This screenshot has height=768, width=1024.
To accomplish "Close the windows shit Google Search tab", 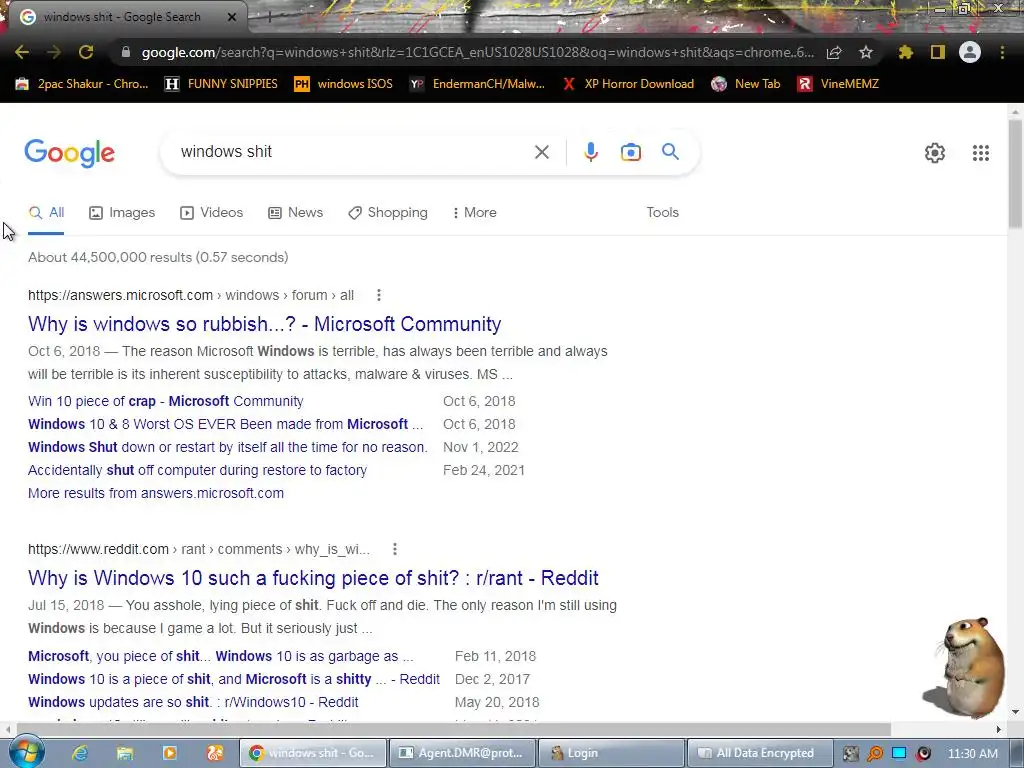I will (x=232, y=17).
